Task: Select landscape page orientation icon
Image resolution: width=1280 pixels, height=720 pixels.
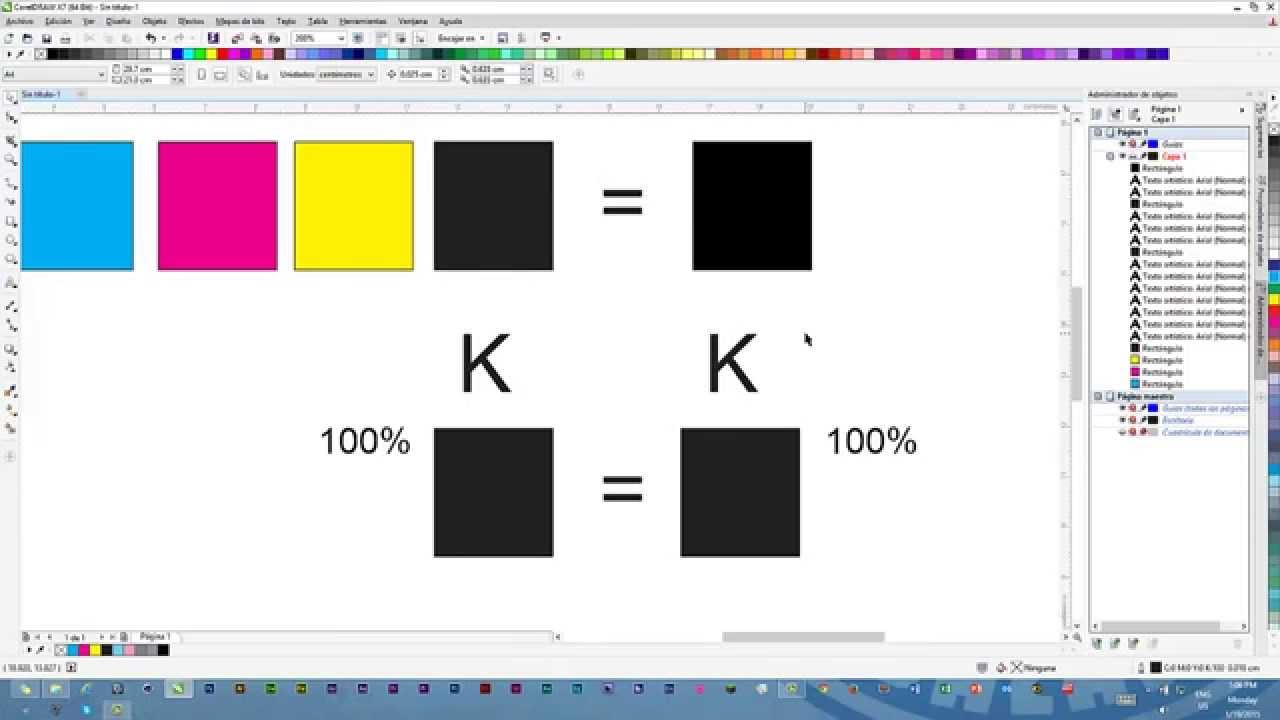Action: pyautogui.click(x=219, y=74)
